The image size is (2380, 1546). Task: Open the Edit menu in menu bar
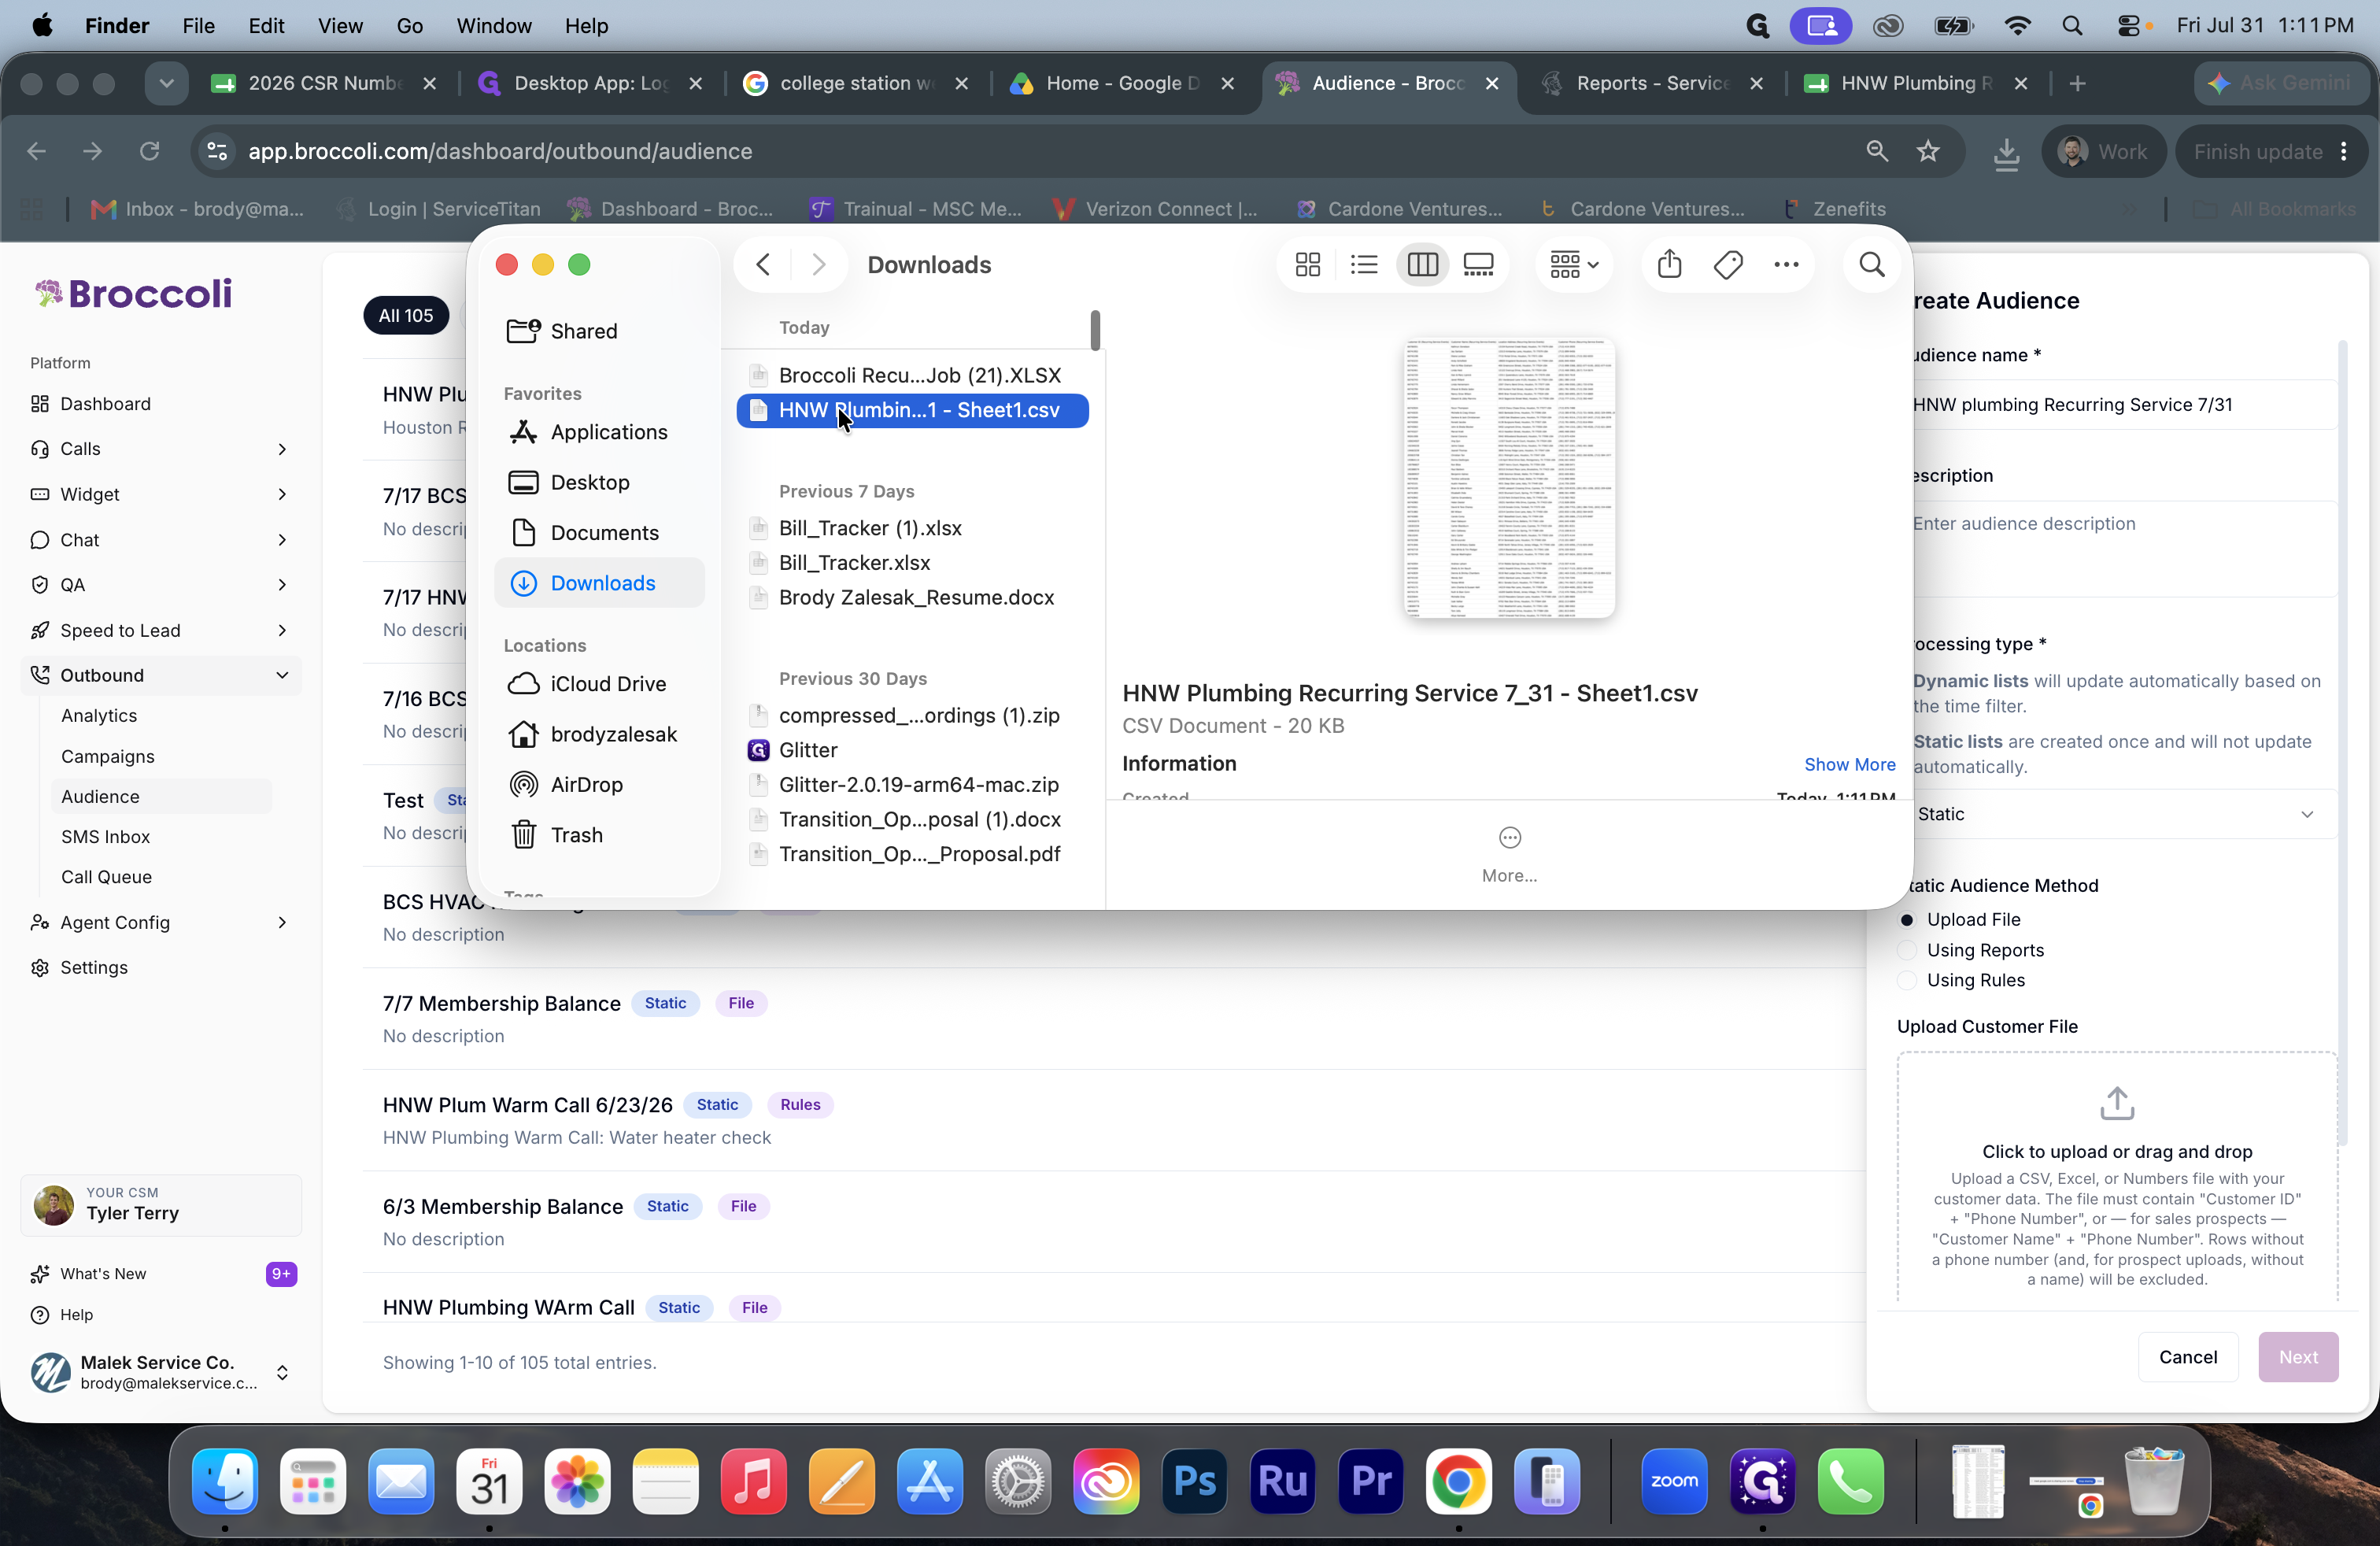265,25
